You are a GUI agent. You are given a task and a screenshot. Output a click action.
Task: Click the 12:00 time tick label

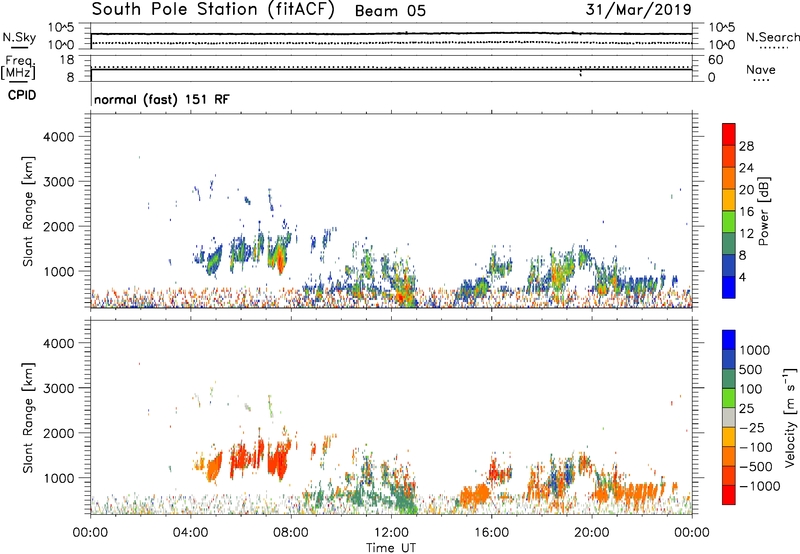[391, 533]
